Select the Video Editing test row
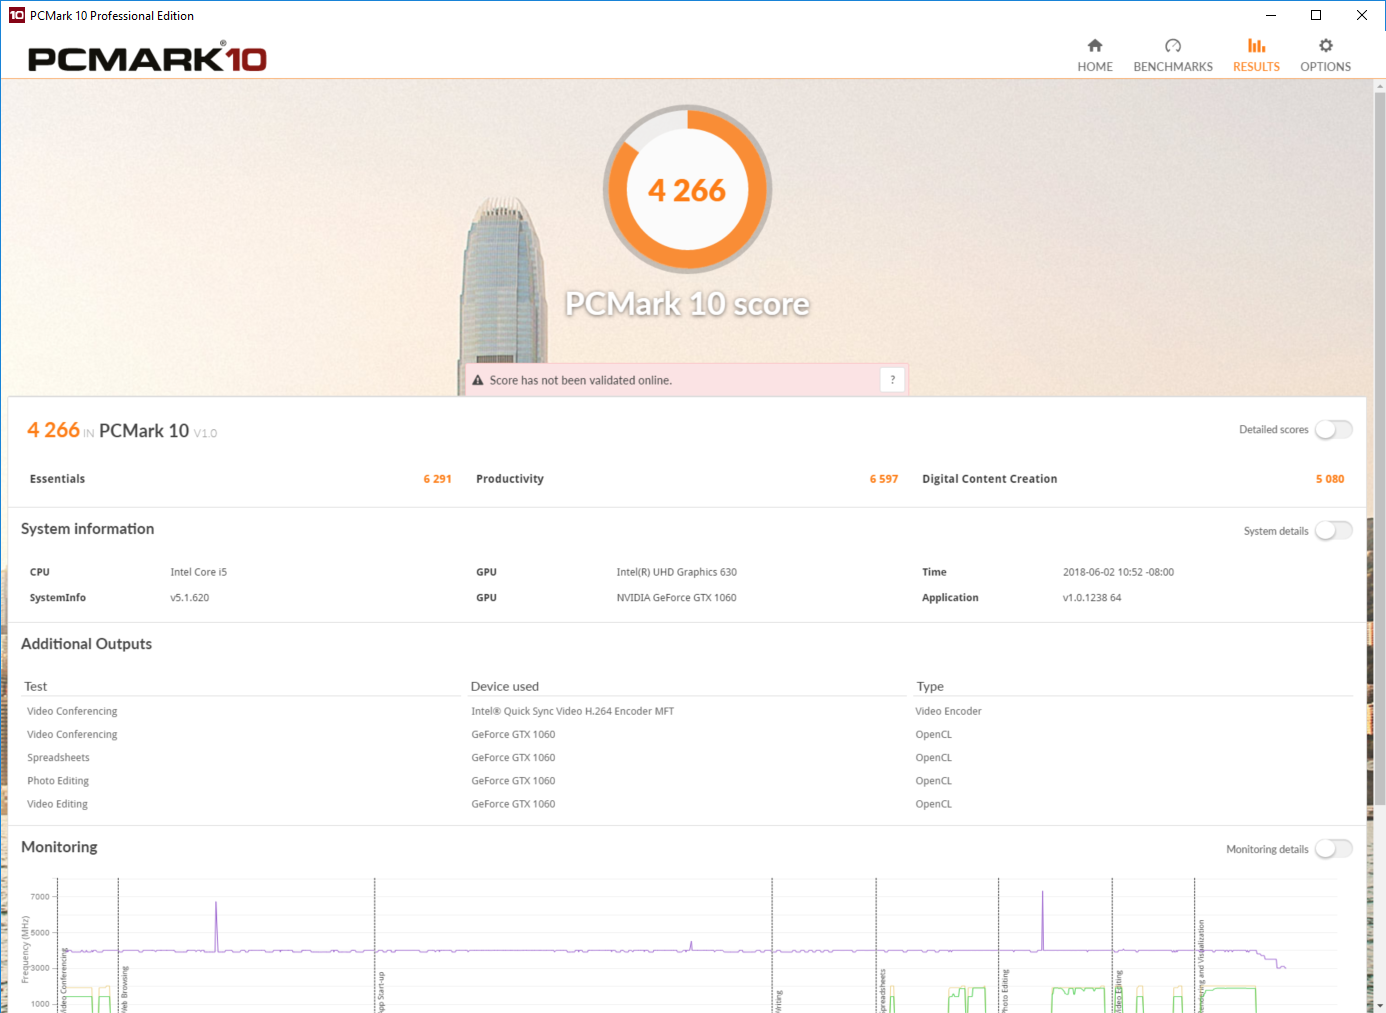 click(57, 804)
